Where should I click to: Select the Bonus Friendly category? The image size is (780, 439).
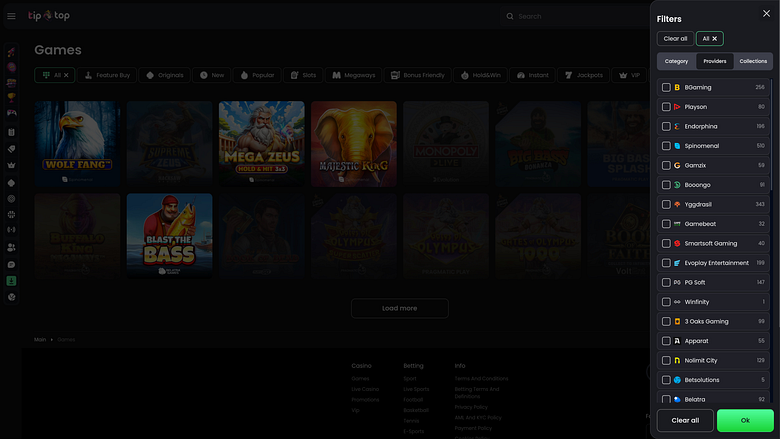pos(417,75)
